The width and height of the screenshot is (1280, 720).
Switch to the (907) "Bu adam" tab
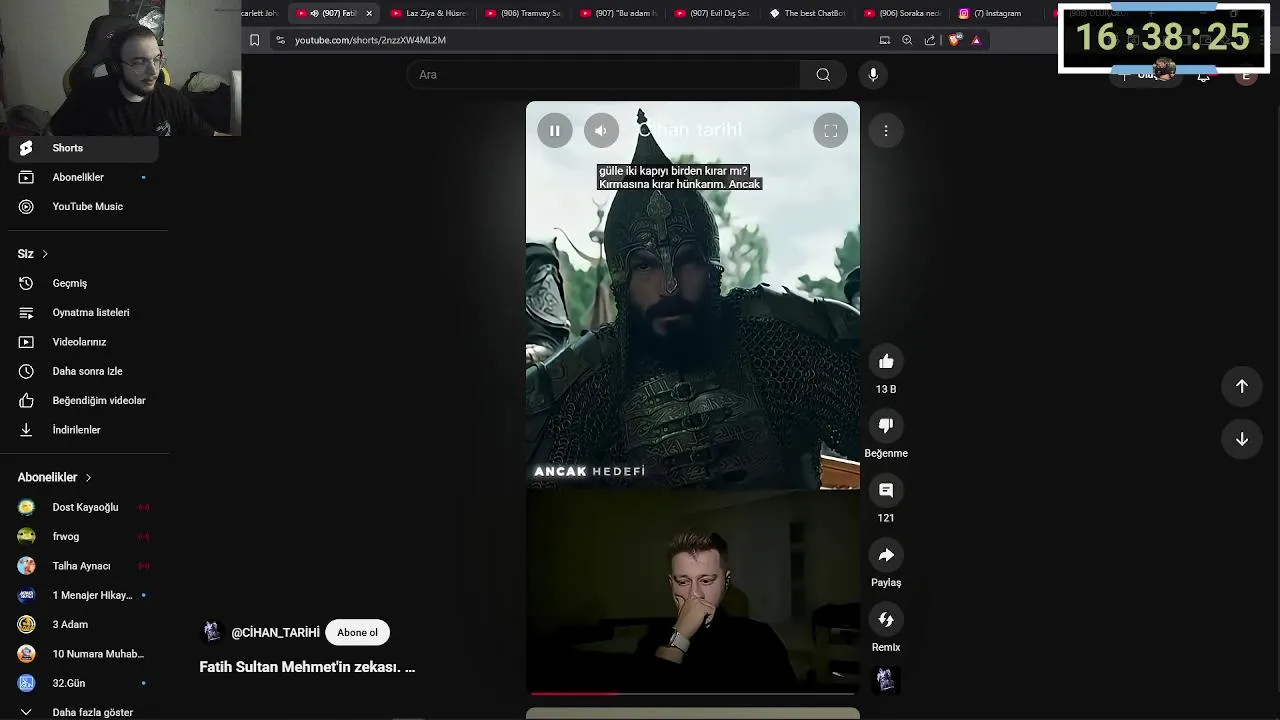(619, 13)
